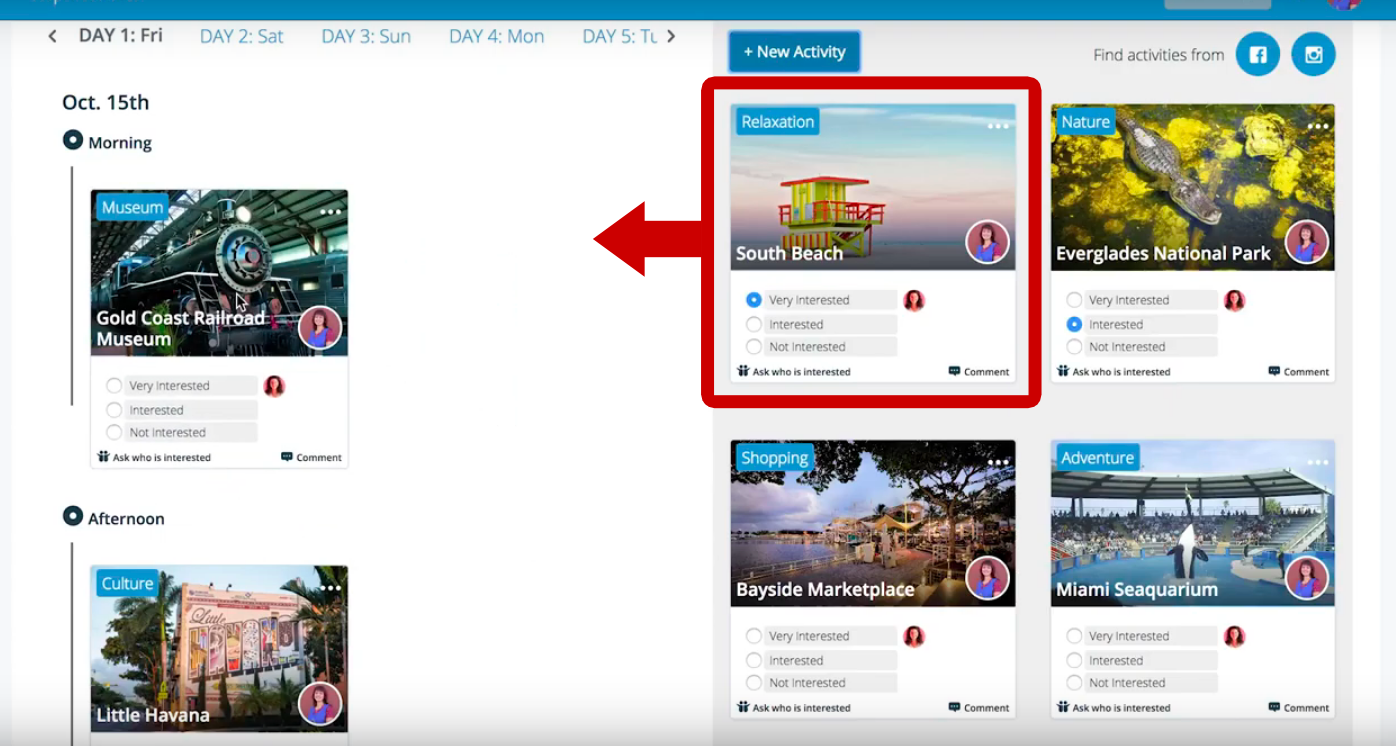Select Interested for Miami Seaquarium

[1074, 660]
